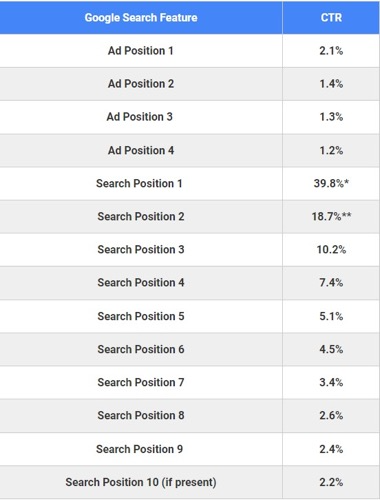380x500 pixels.
Task: Click the Search Position 7 label
Action: [141, 382]
